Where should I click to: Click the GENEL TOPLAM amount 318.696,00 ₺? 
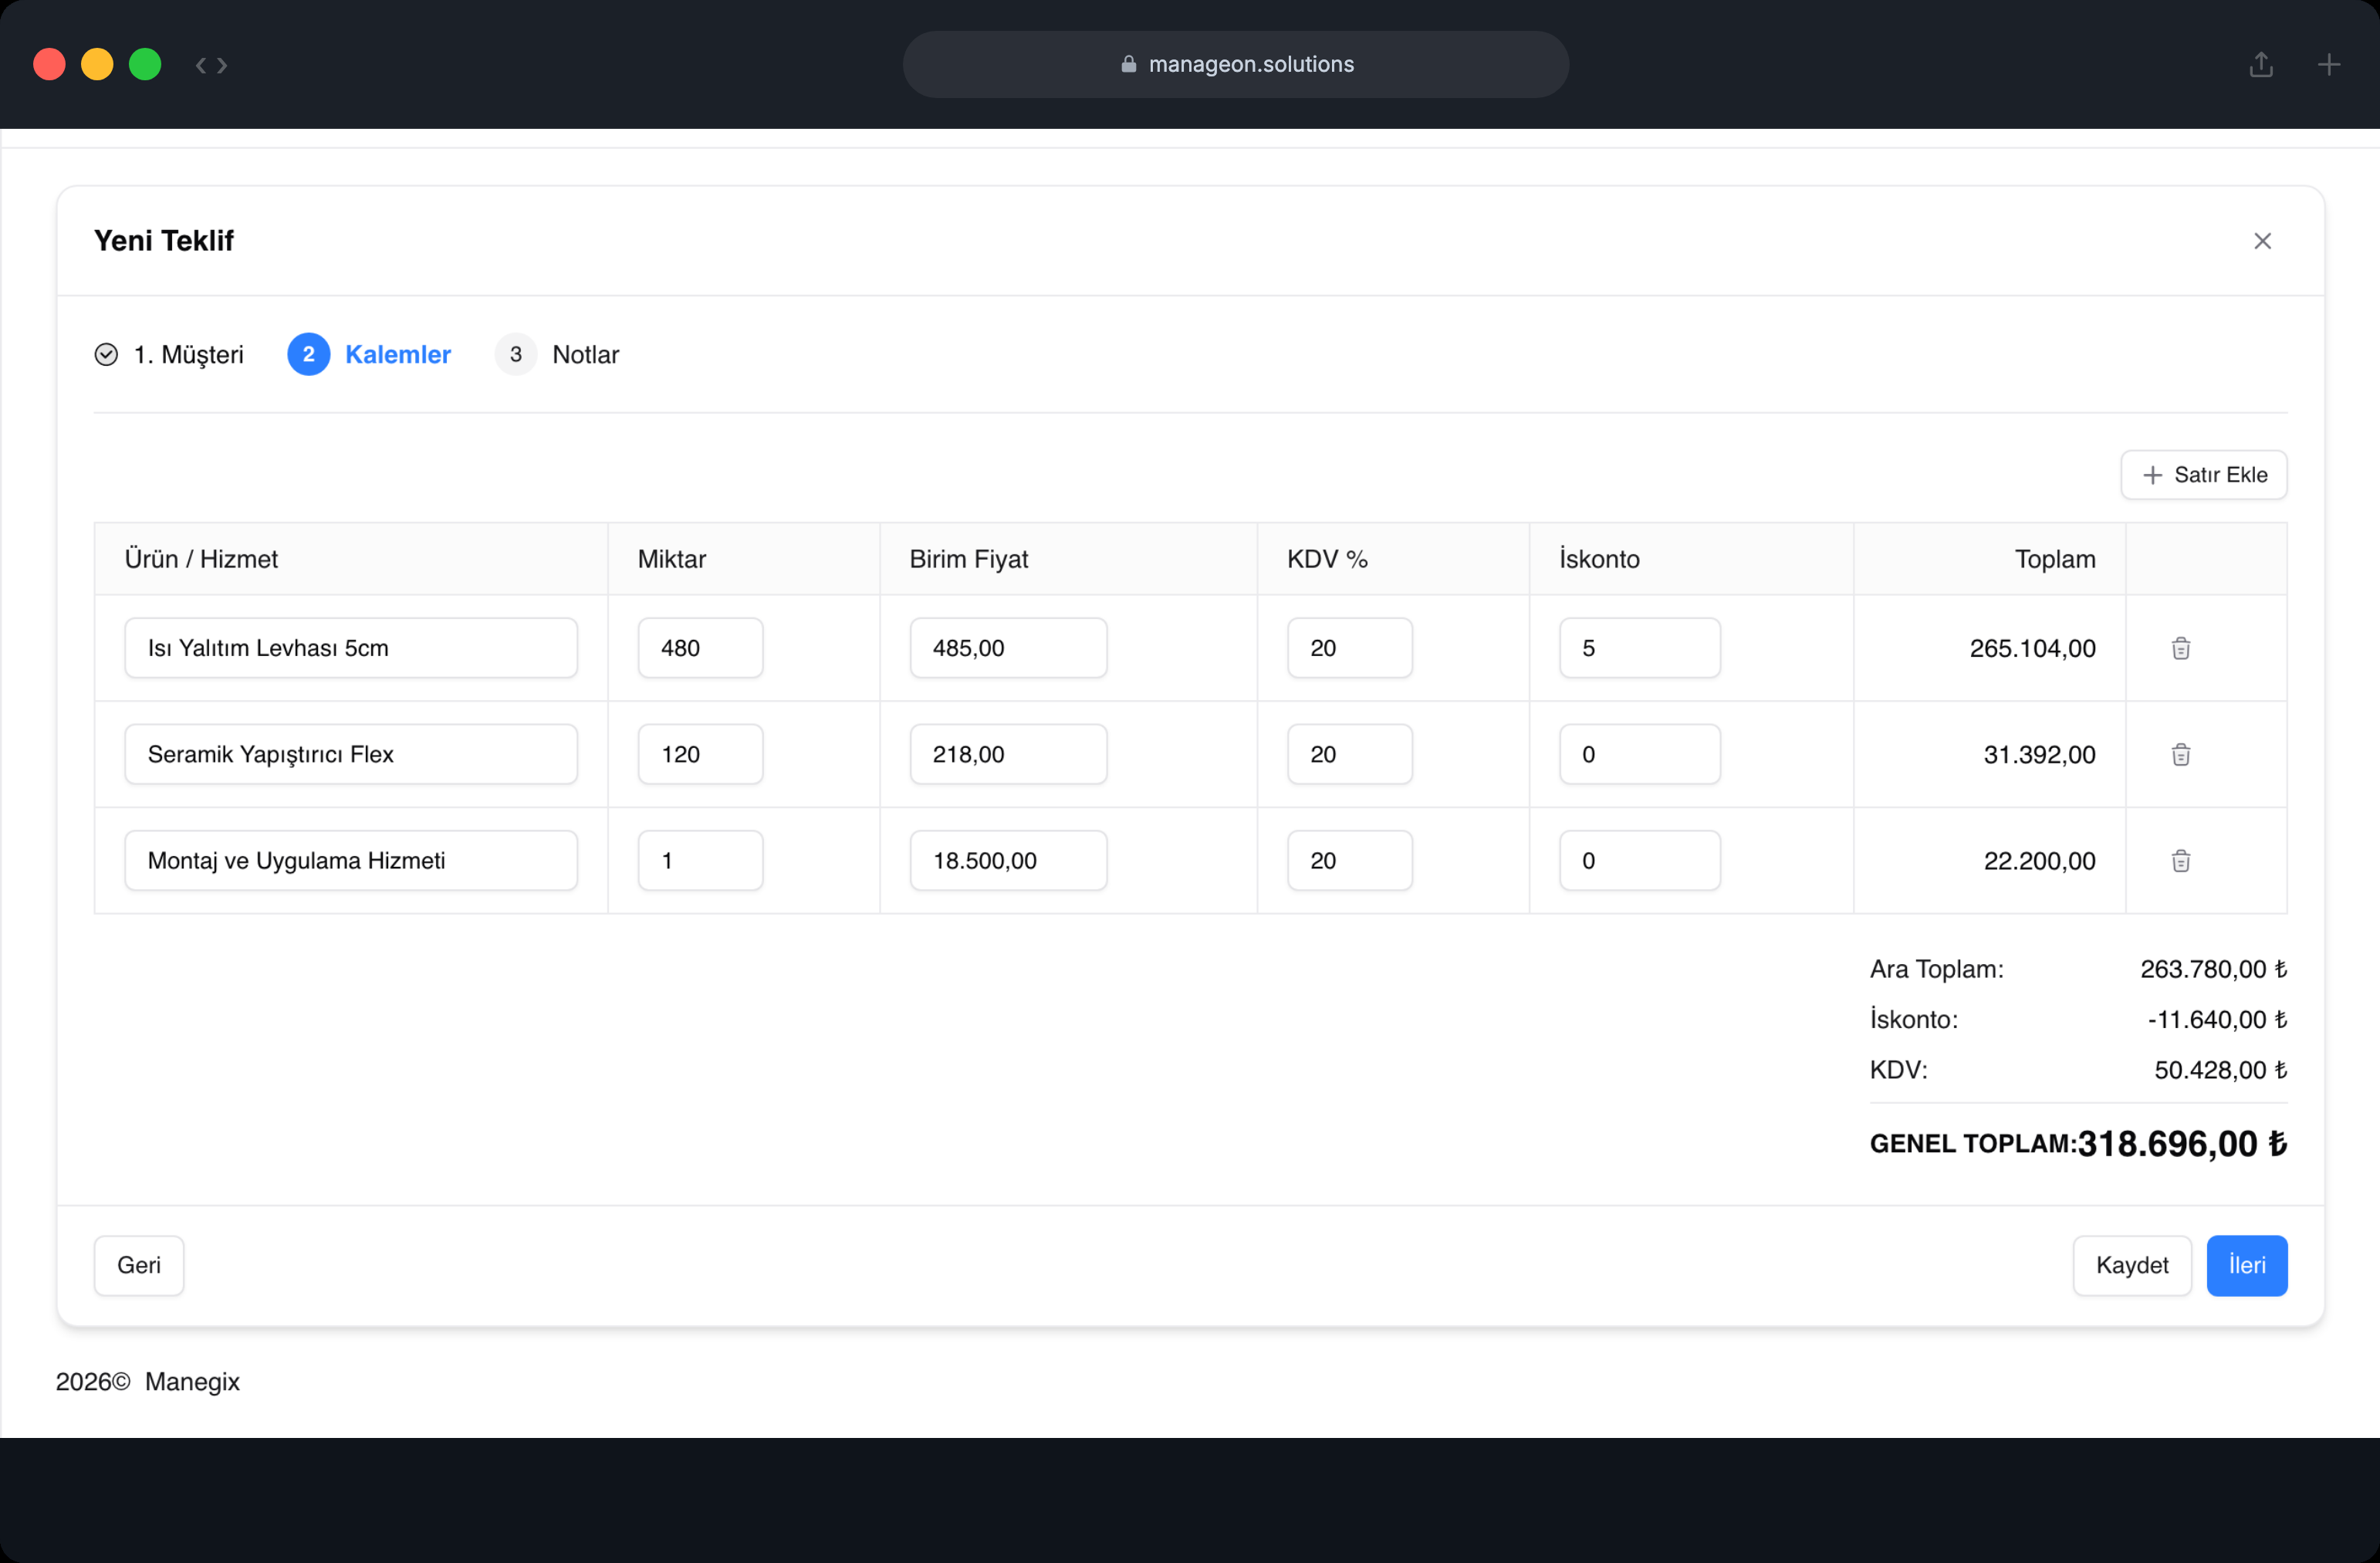[x=2182, y=1143]
